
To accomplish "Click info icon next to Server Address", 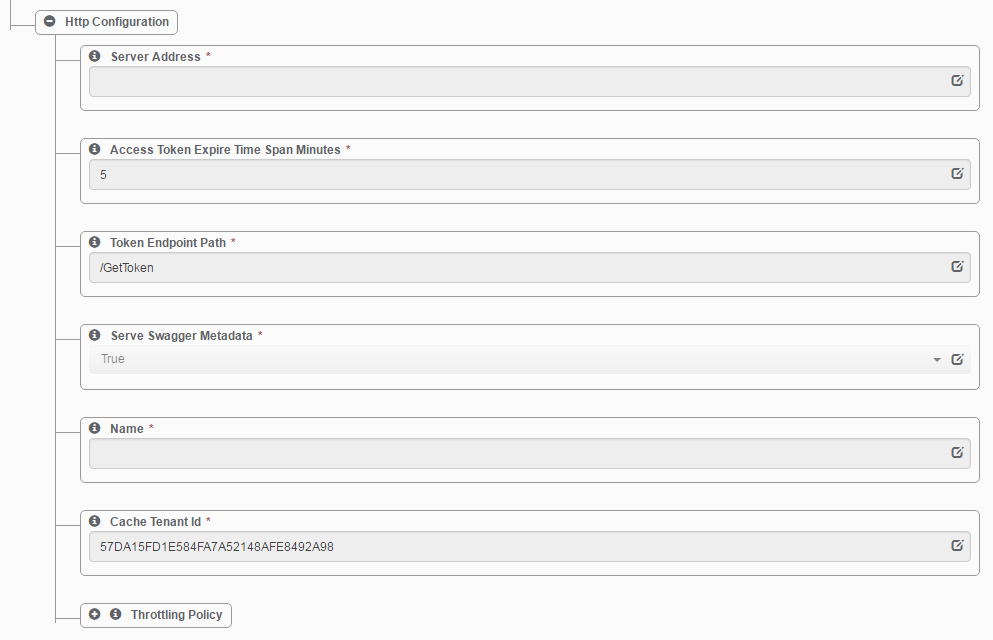I will 94,56.
